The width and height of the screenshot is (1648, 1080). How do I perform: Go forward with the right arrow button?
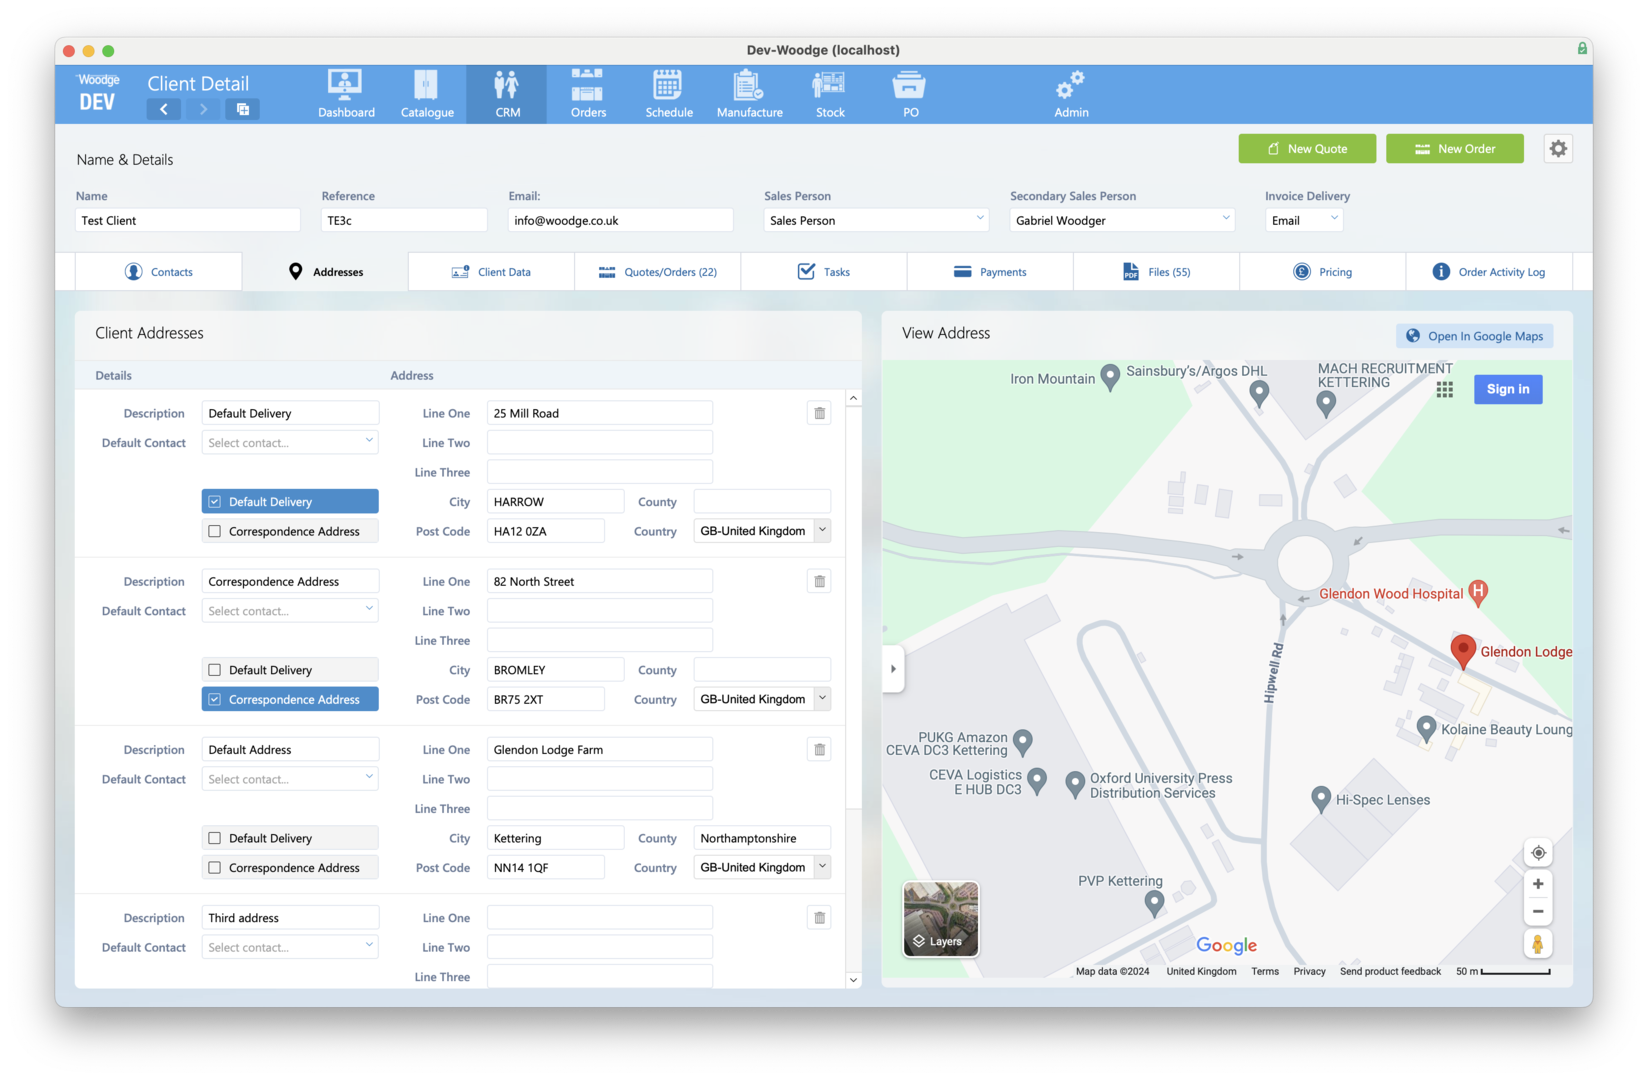[203, 109]
